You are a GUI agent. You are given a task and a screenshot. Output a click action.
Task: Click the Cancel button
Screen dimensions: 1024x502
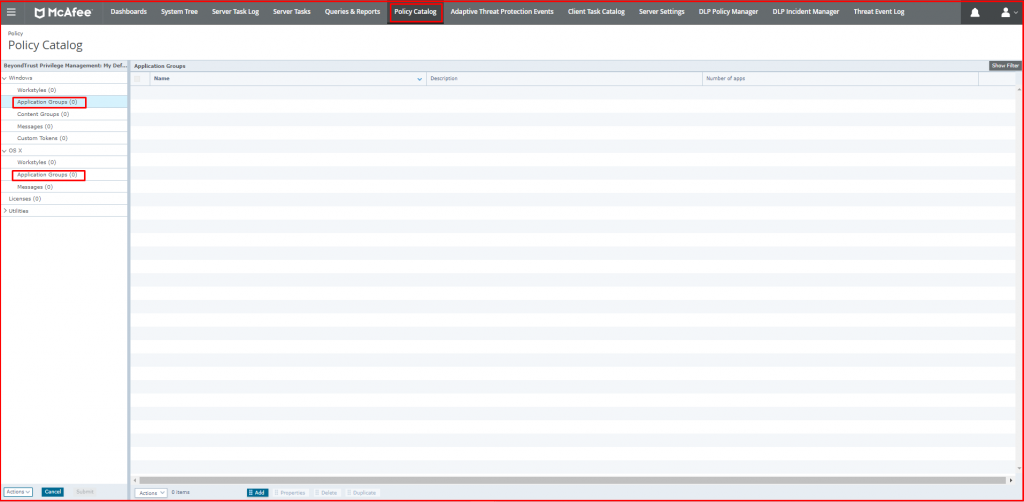pos(53,492)
